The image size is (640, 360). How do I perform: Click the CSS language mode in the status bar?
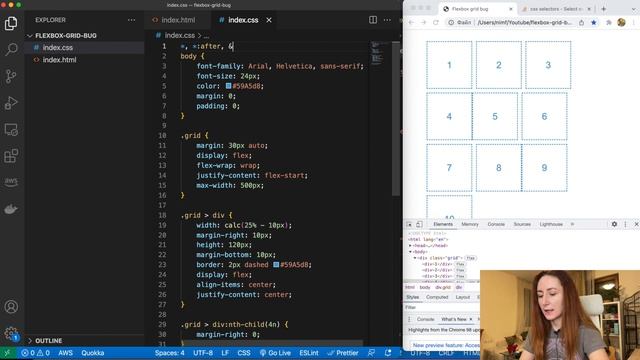(244, 353)
